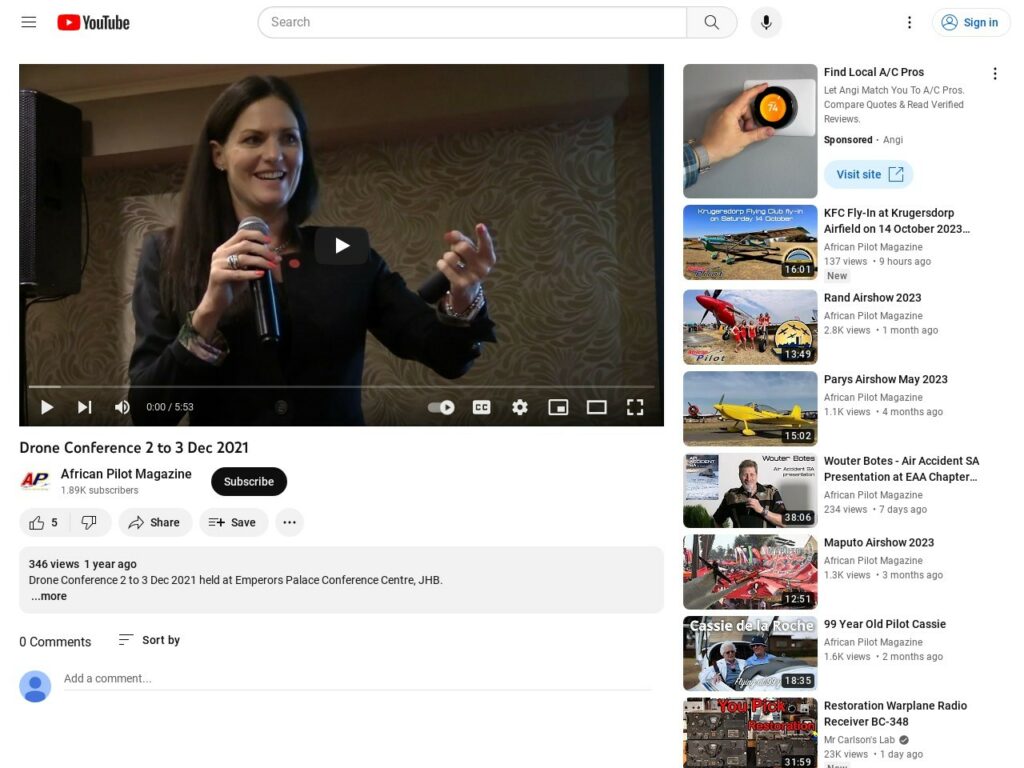Screen dimensions: 1024x768
Task: Open the Wouter Botes Air Accident SA video title
Action: [x=901, y=469]
